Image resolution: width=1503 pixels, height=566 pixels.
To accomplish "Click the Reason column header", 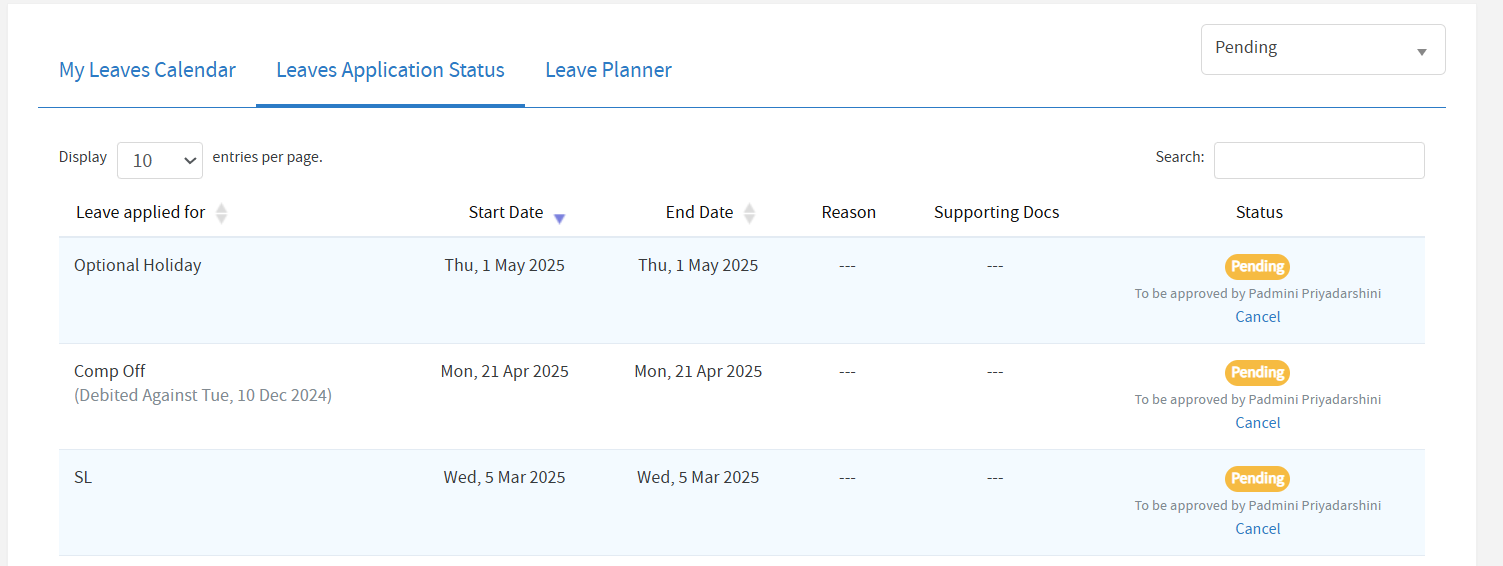I will tap(848, 213).
